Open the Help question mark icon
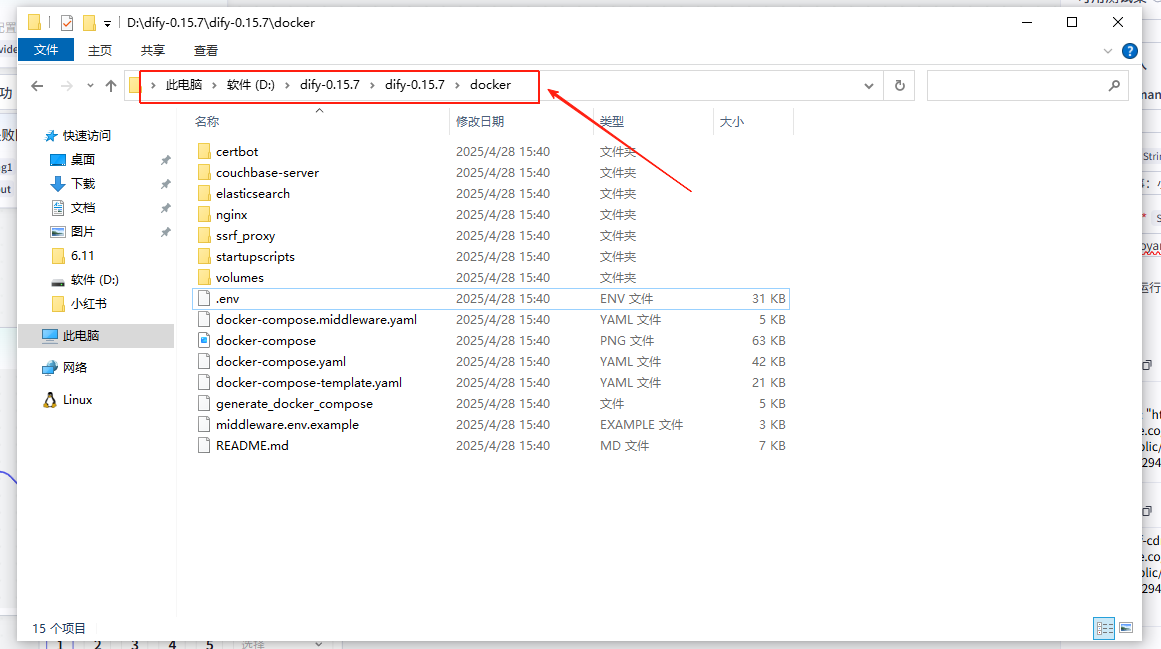 tap(1130, 50)
